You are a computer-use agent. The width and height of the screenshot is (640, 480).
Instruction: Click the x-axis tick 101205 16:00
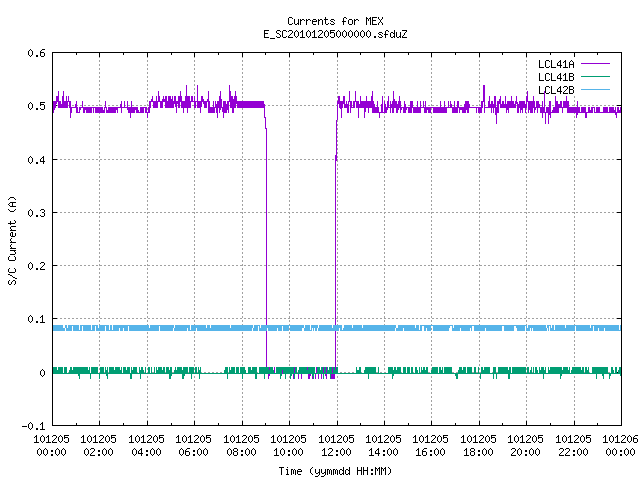tap(431, 446)
